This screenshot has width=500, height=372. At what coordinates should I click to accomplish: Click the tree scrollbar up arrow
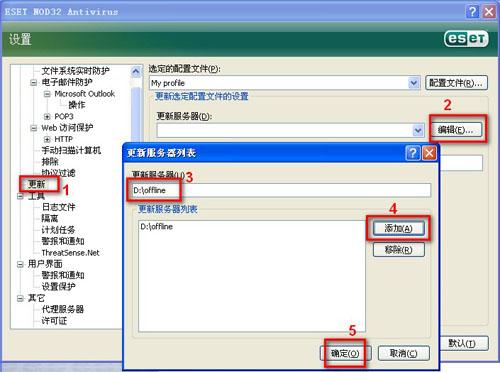coord(136,71)
